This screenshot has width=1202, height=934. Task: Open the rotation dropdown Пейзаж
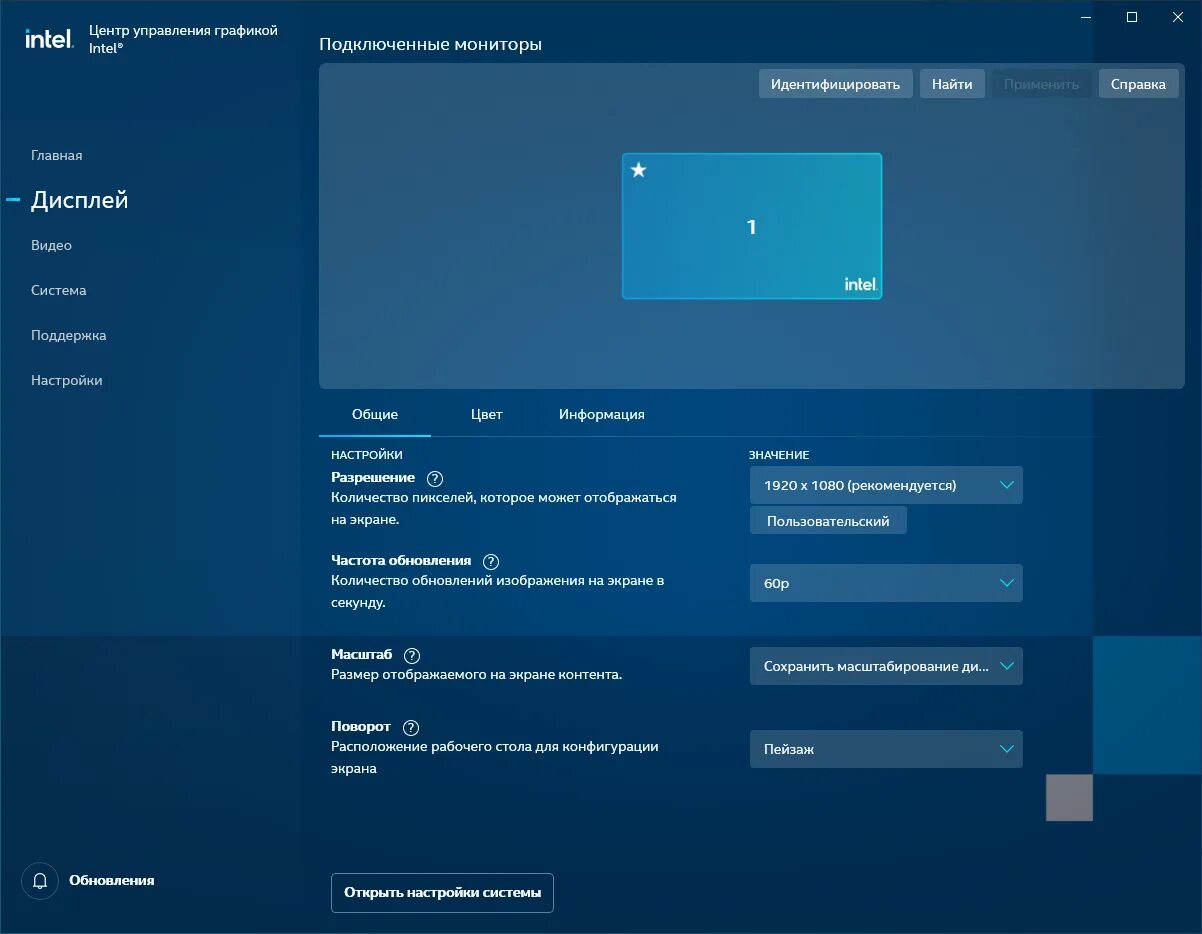point(886,749)
